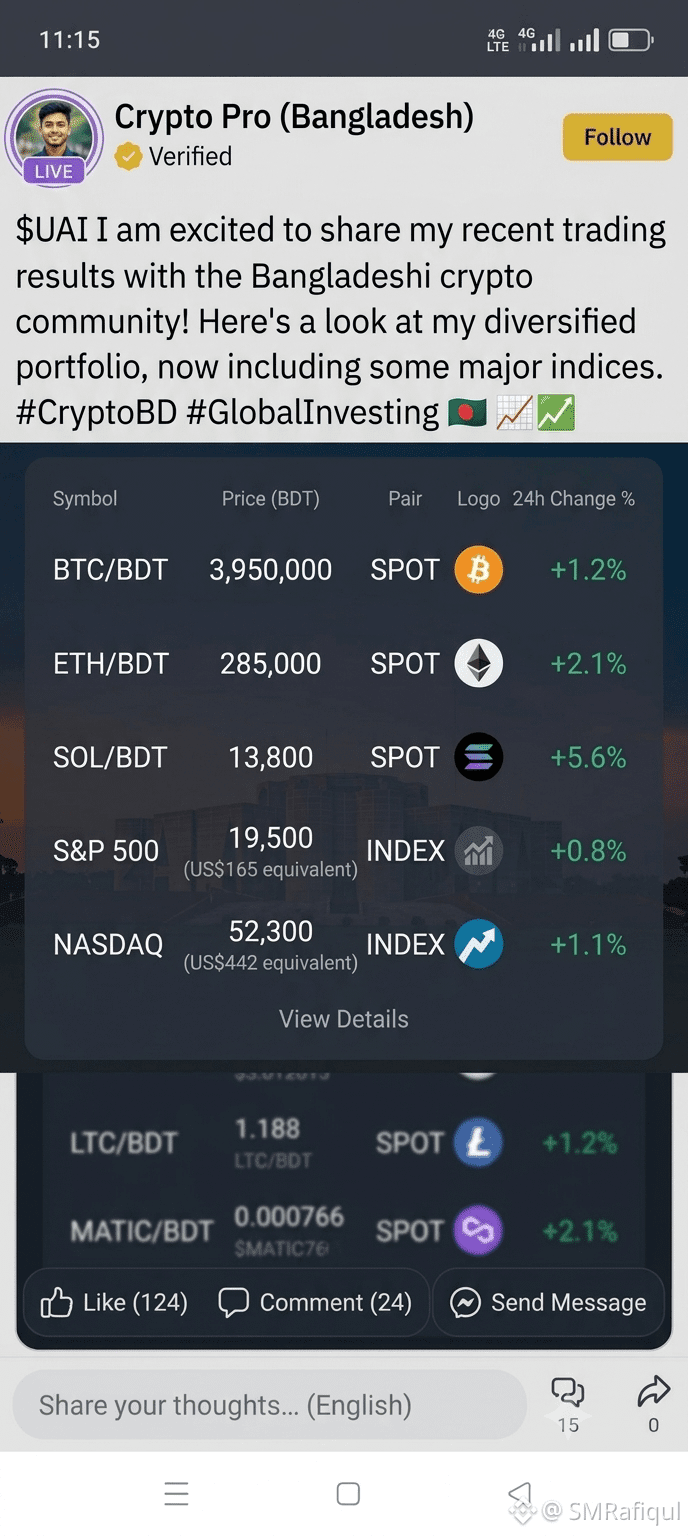Tap Send Message button
The height and width of the screenshot is (1536, 688).
pos(549,1302)
